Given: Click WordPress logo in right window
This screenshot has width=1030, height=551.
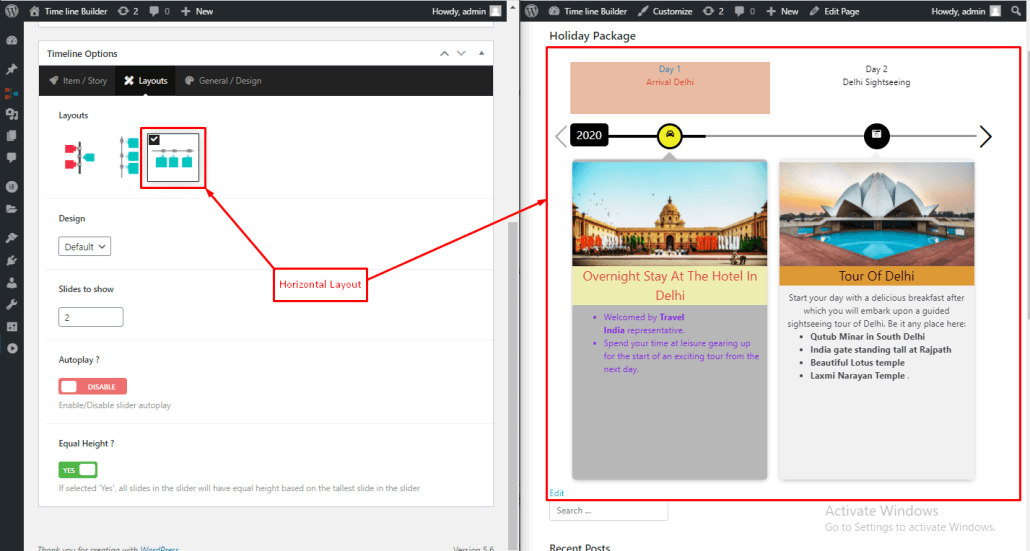Looking at the screenshot, I should (x=532, y=11).
